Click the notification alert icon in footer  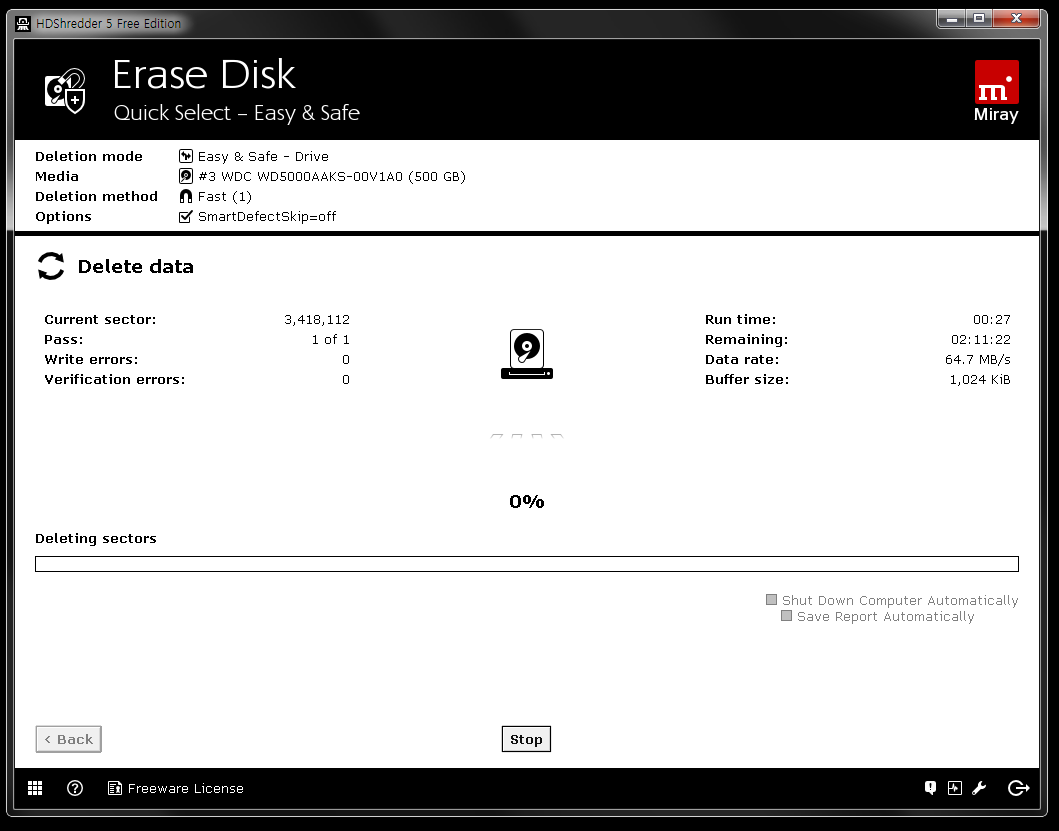point(930,788)
